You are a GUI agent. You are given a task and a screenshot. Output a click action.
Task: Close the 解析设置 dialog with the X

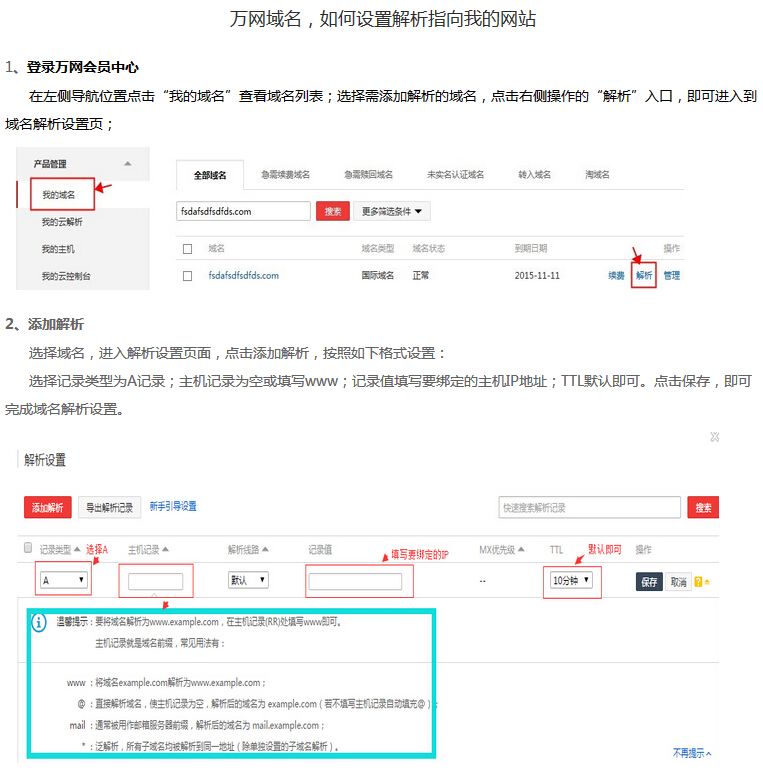[714, 437]
